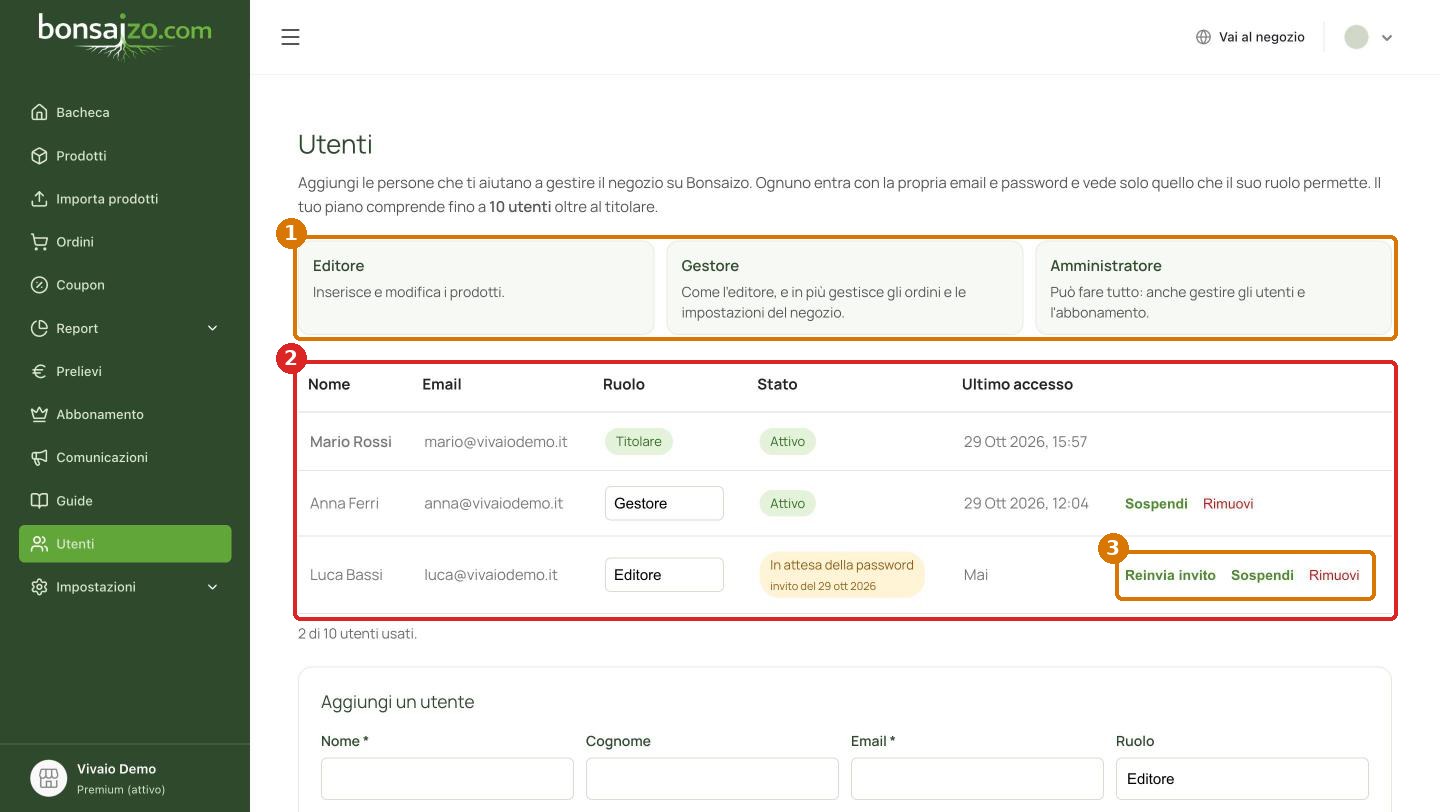
Task: Click the Abbonamento crown icon
Action: pos(39,414)
